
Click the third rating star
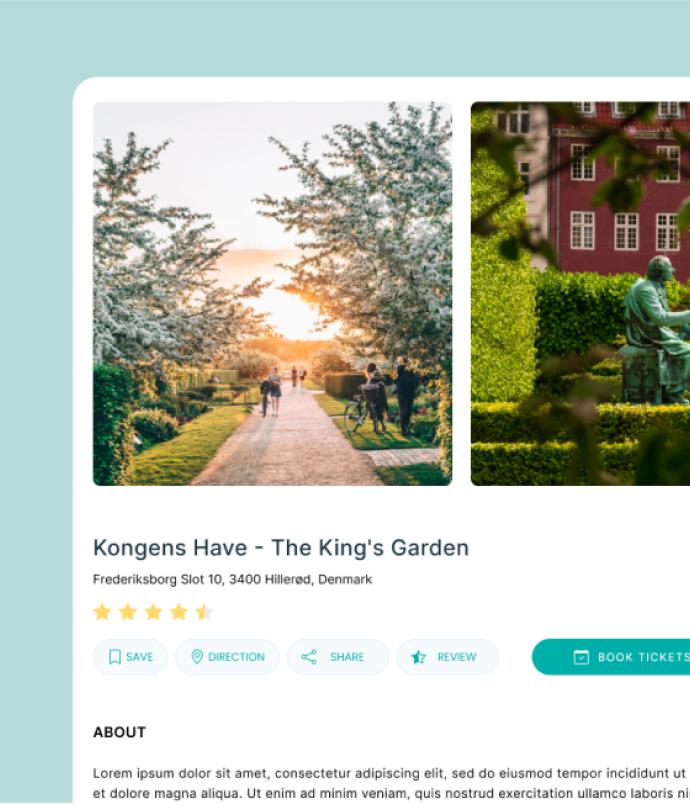click(153, 612)
